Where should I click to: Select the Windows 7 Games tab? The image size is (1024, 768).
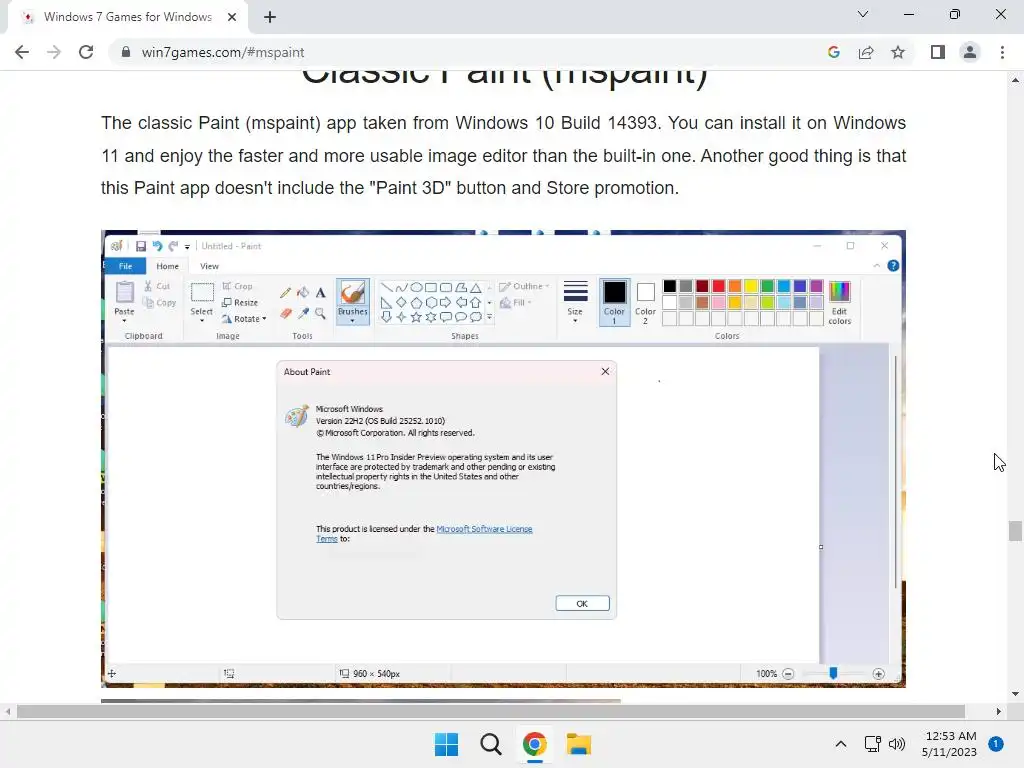(x=128, y=17)
